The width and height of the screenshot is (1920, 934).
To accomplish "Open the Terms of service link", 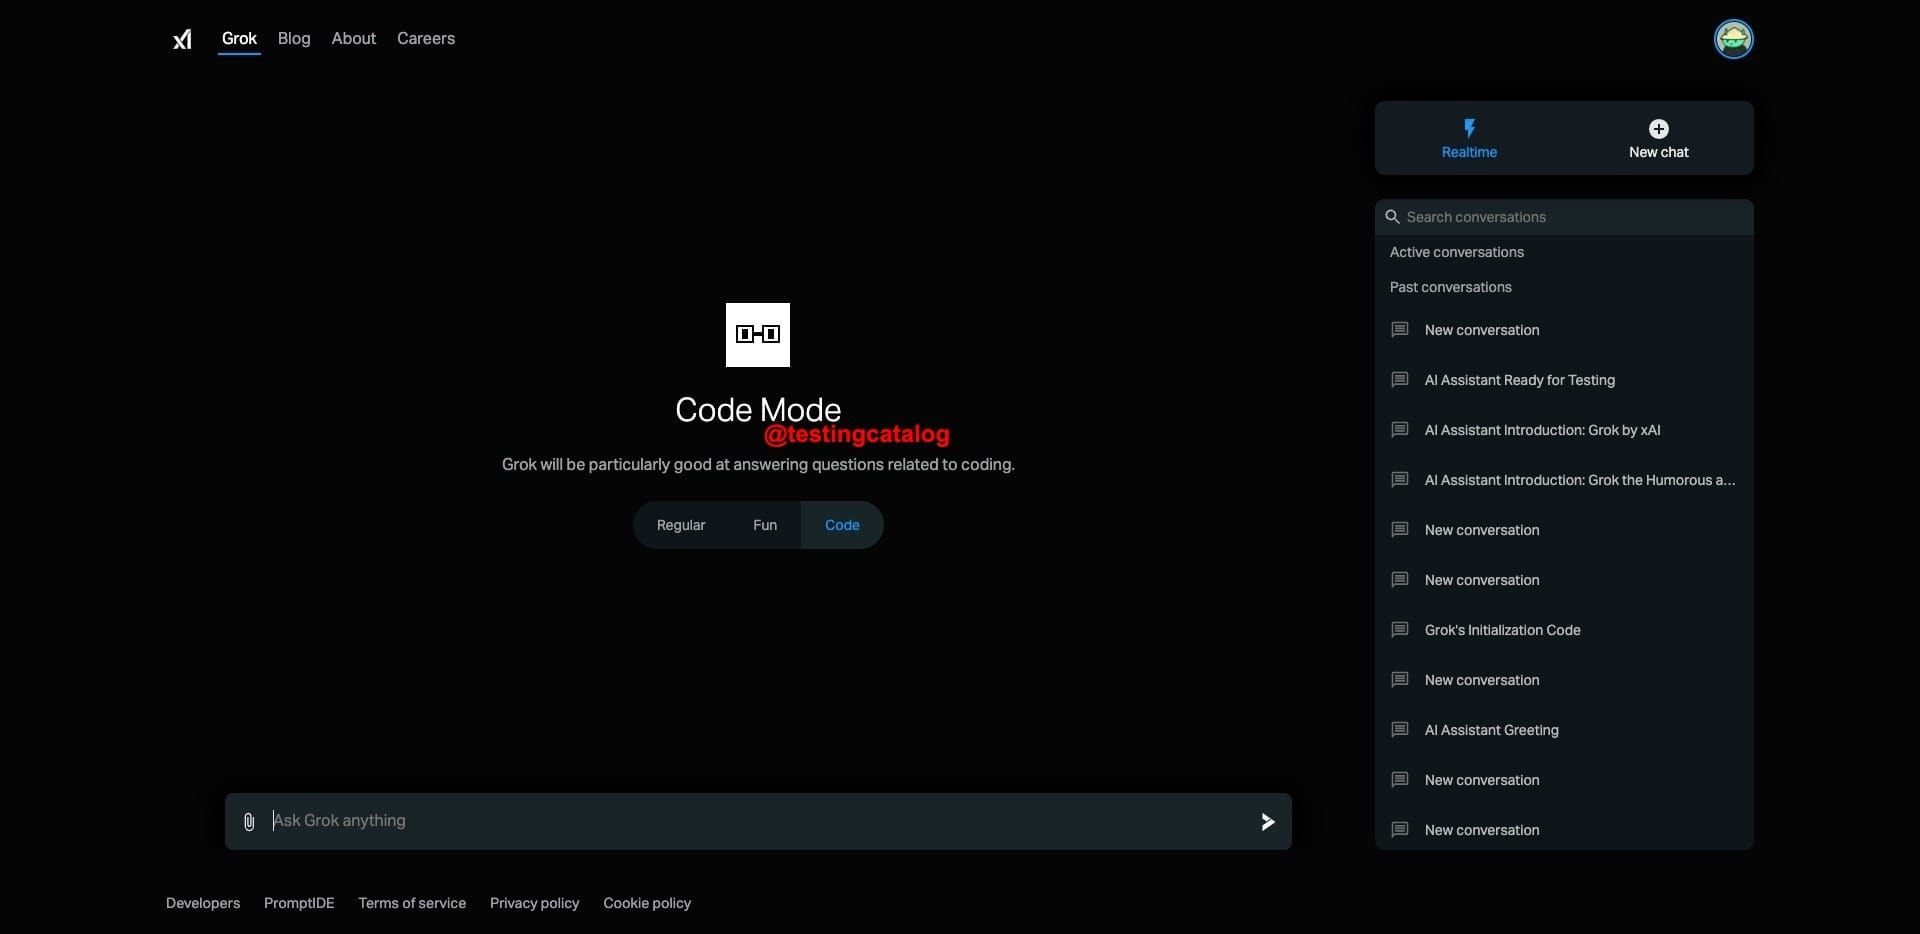I will pyautogui.click(x=412, y=903).
